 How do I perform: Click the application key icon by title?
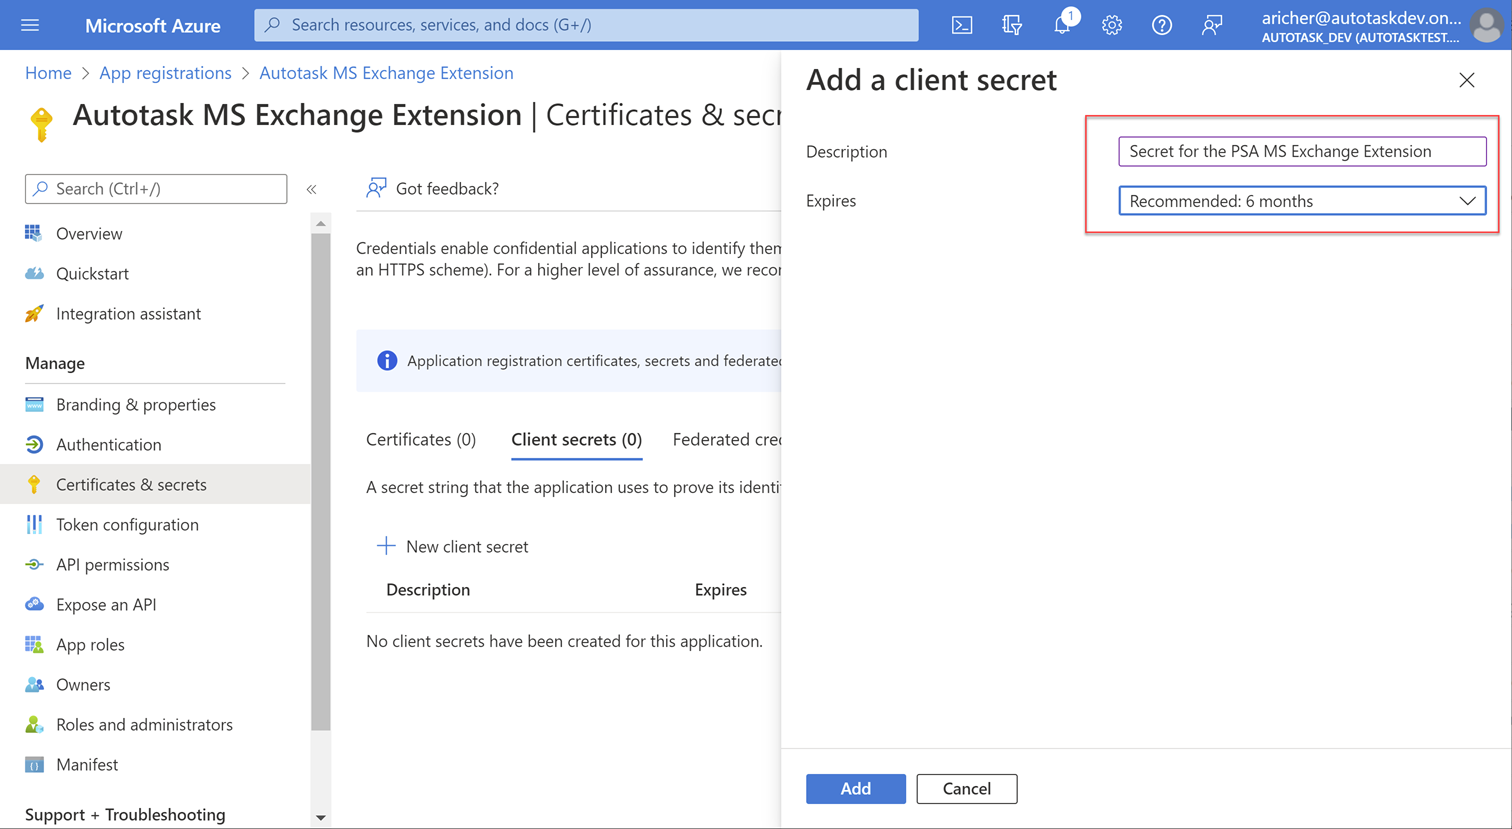click(x=41, y=124)
